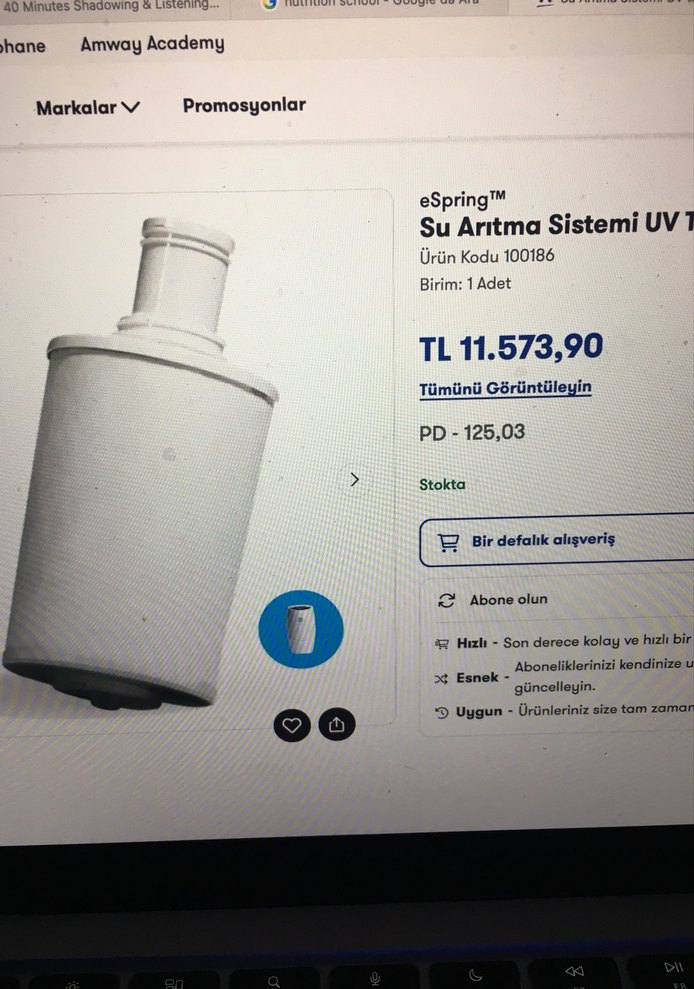The width and height of the screenshot is (694, 989).
Task: Click the Uygun clock history icon
Action: 442,713
